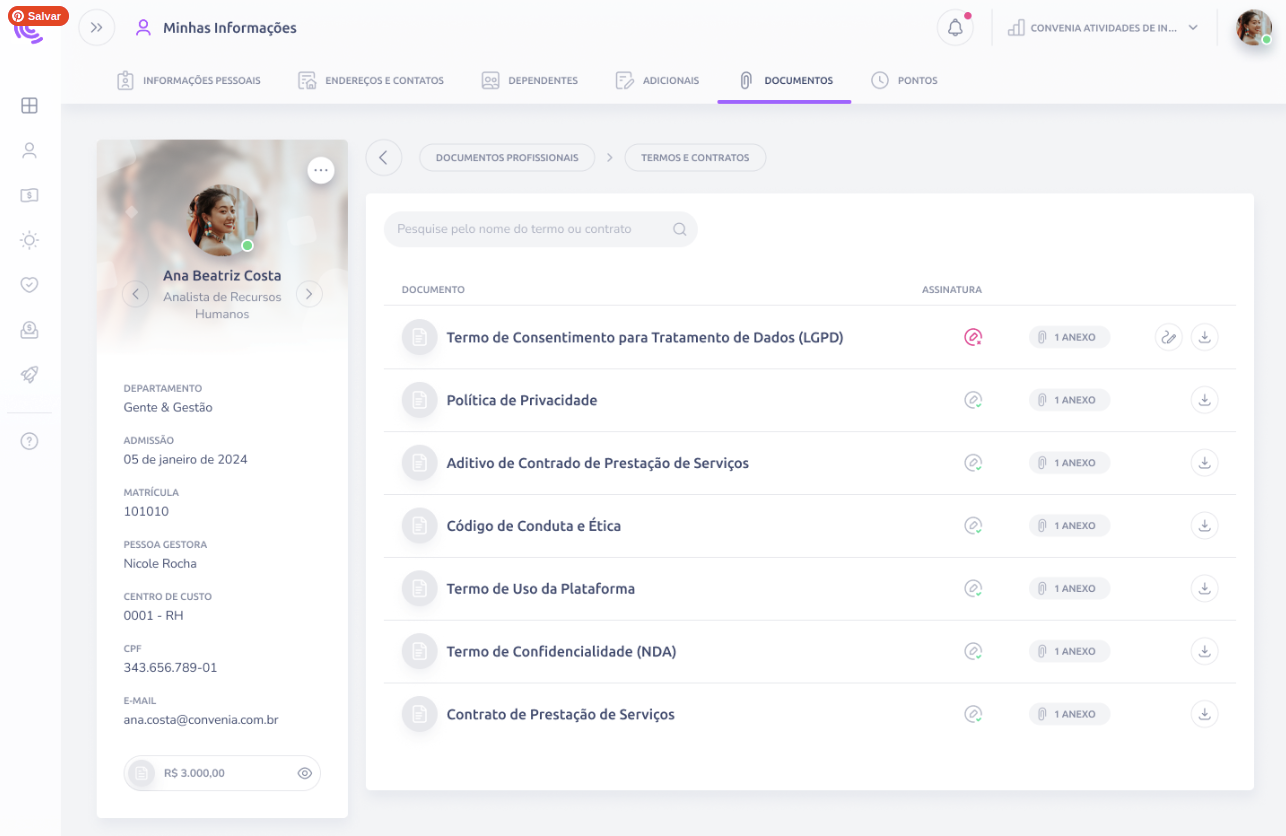Click the back arrow button
Image resolution: width=1286 pixels, height=836 pixels.
pyautogui.click(x=384, y=158)
